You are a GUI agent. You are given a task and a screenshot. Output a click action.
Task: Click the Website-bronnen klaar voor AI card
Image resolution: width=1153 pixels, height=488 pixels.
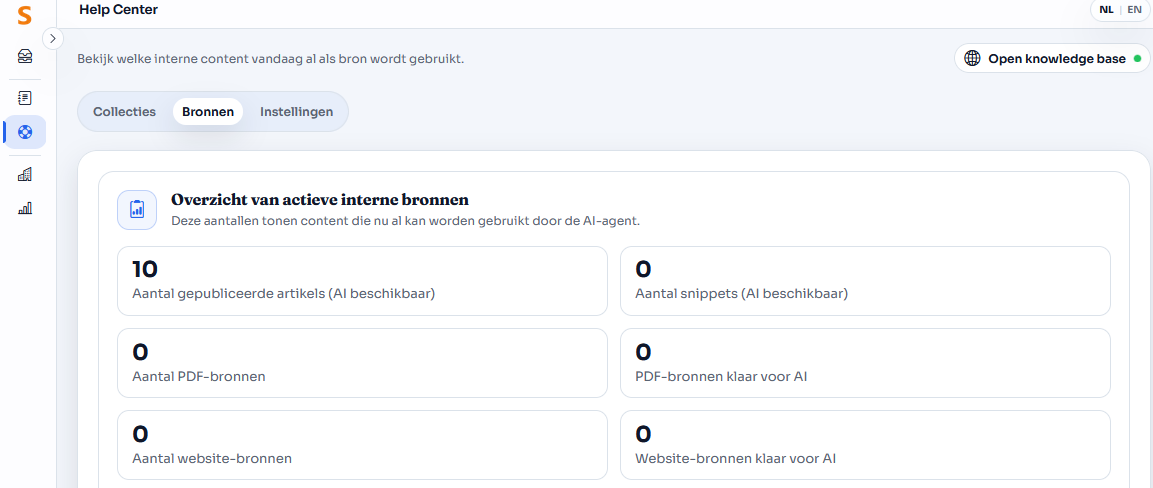click(x=865, y=445)
